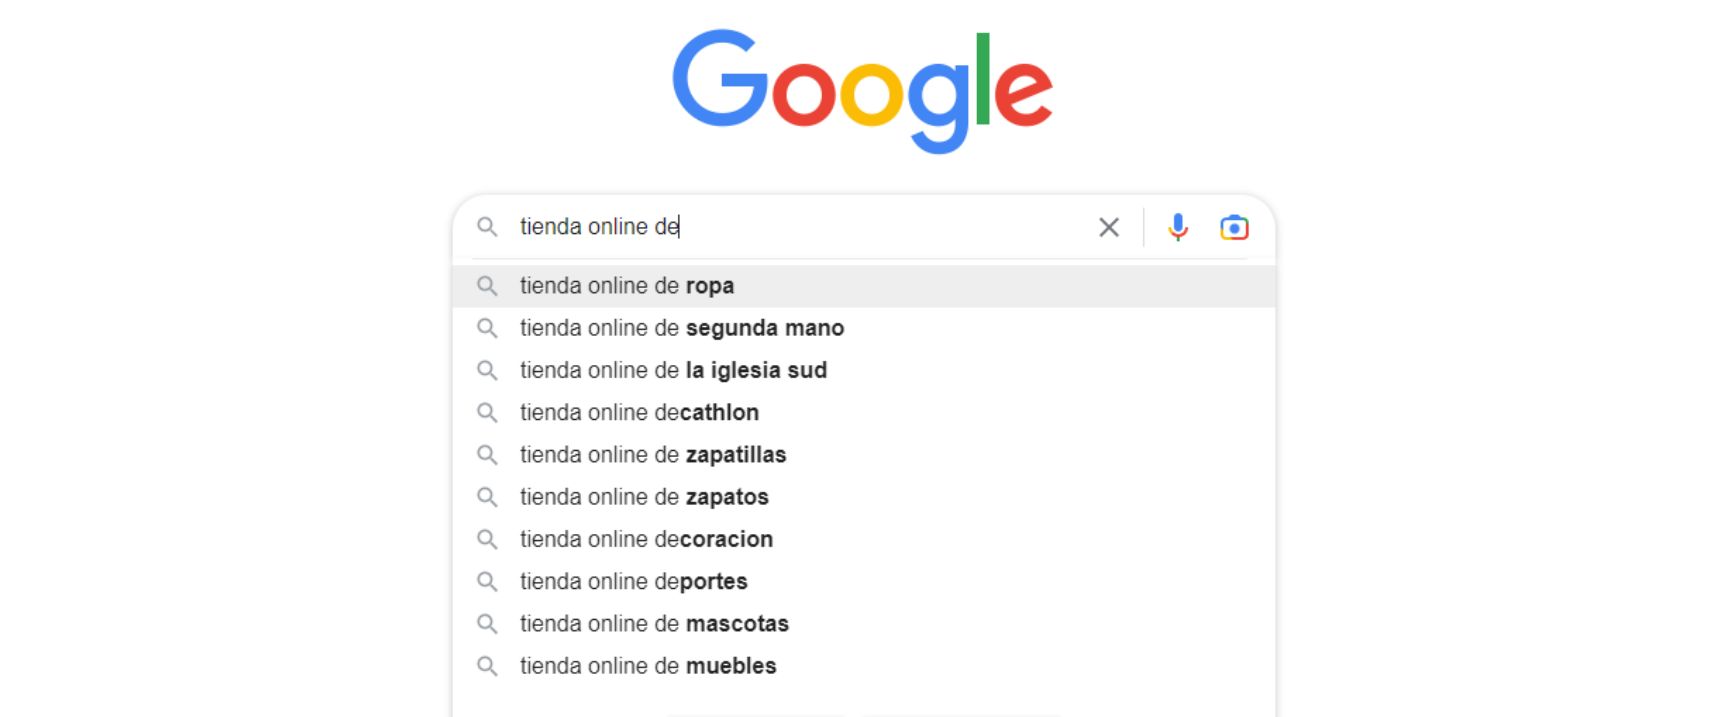Pick "tienda online decoracion" from suggestions
Viewport: 1728px width, 717px height.
pyautogui.click(x=646, y=539)
